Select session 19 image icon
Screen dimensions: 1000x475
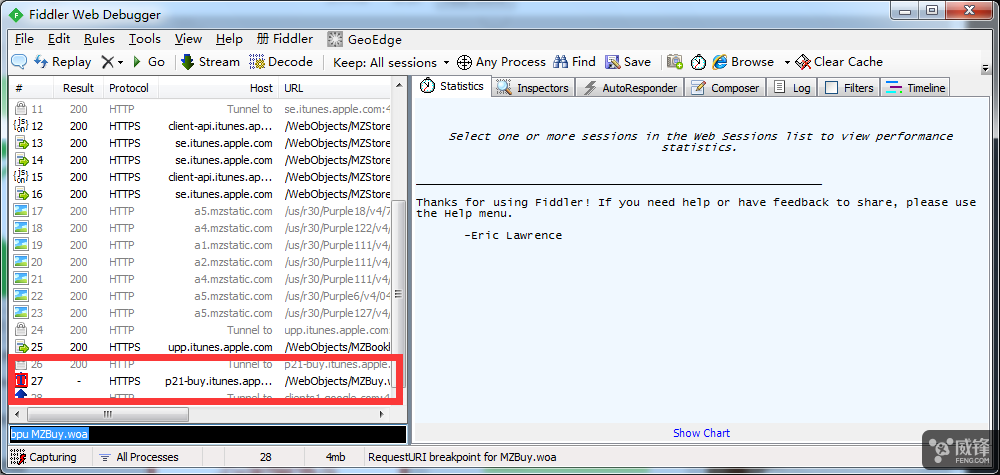(21, 245)
